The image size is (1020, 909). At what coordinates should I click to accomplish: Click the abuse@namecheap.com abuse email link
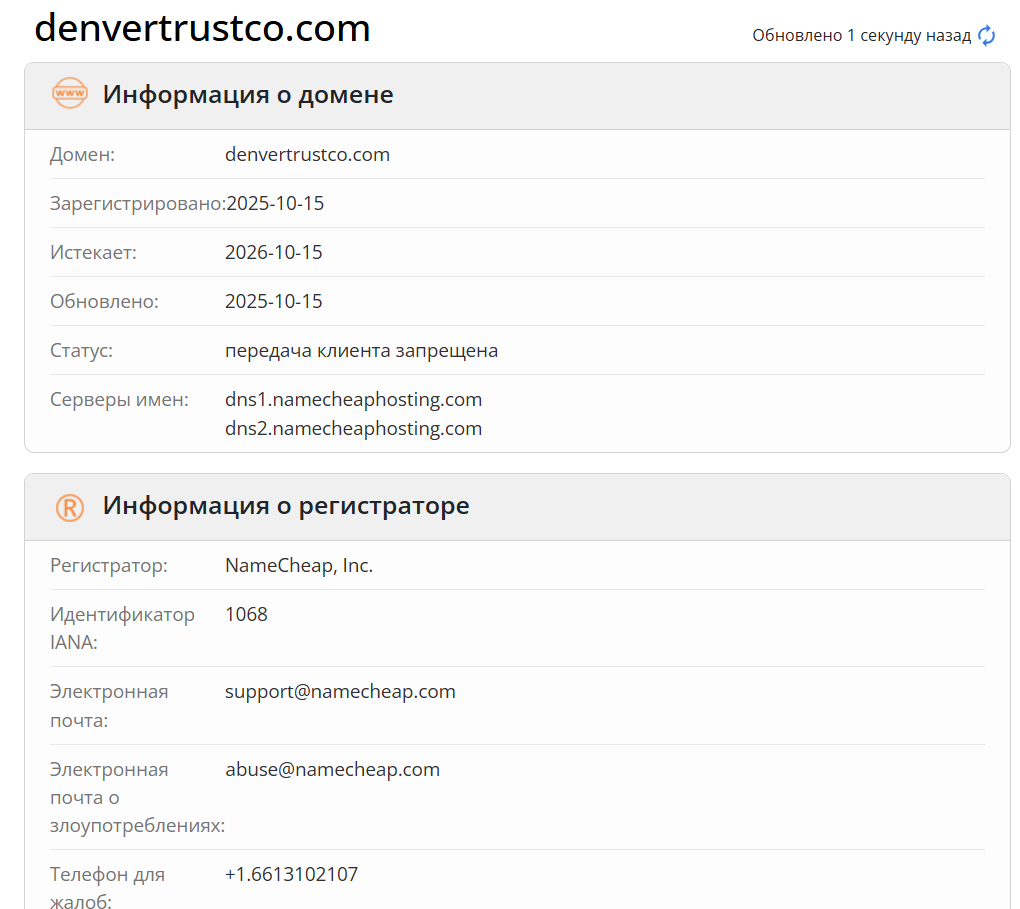333,769
